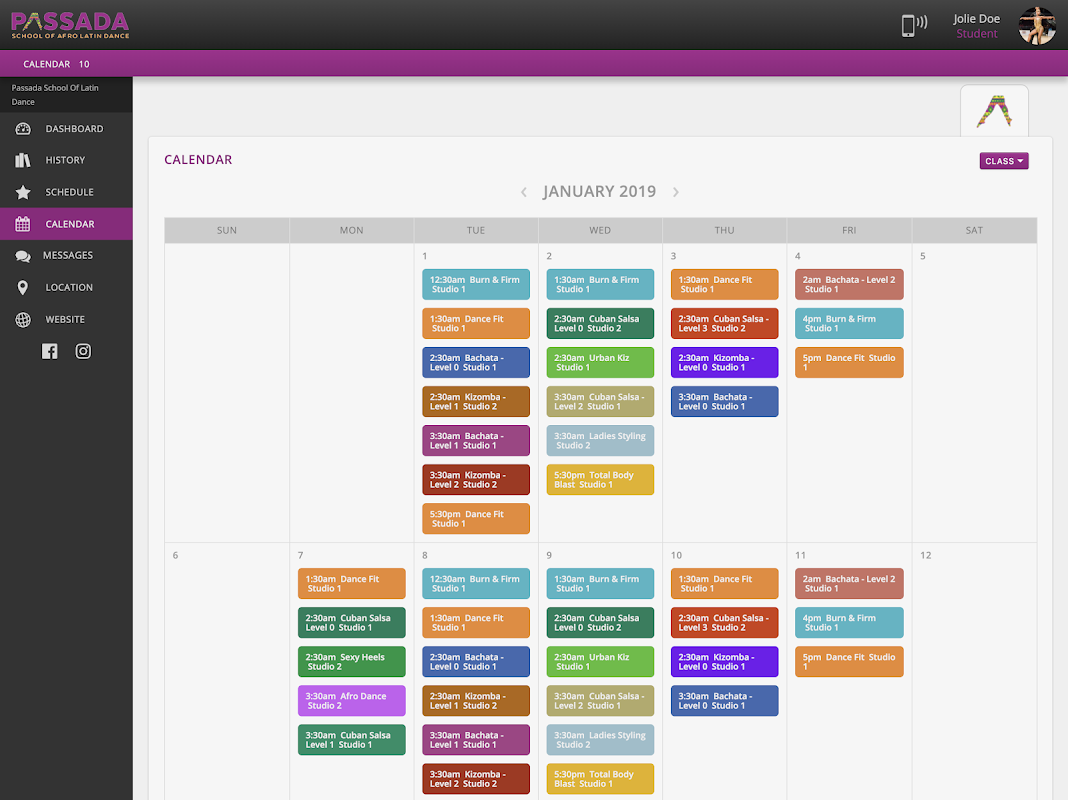Open Jan 7 1:30am Dance Fit class

click(x=351, y=583)
